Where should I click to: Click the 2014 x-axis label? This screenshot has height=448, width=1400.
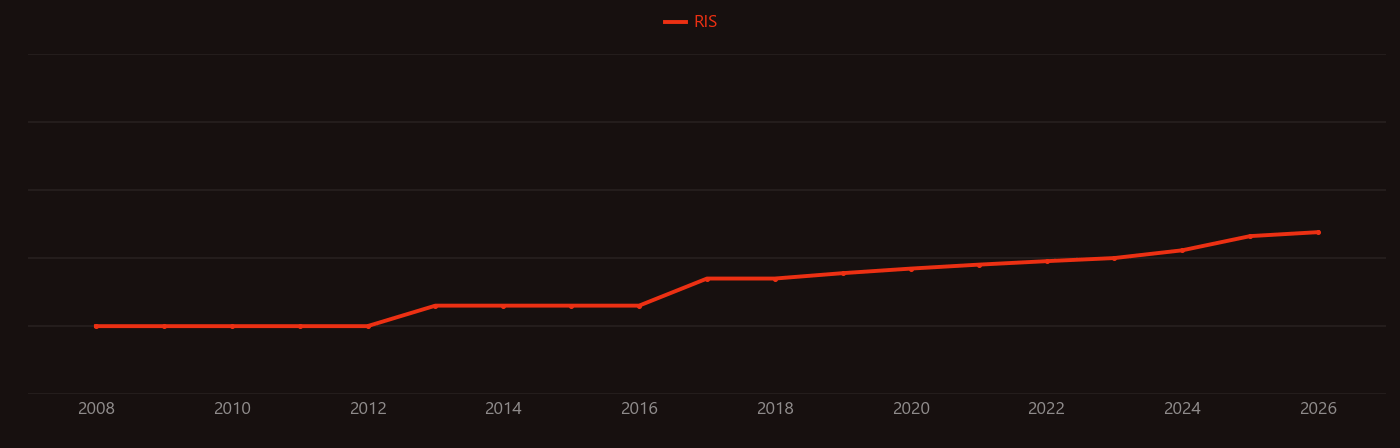[503, 409]
